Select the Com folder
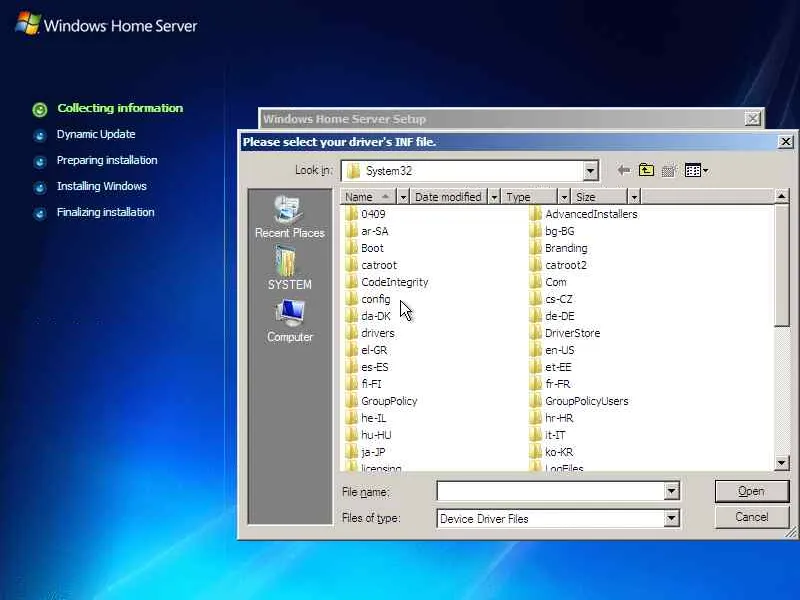800x600 pixels. [548, 282]
